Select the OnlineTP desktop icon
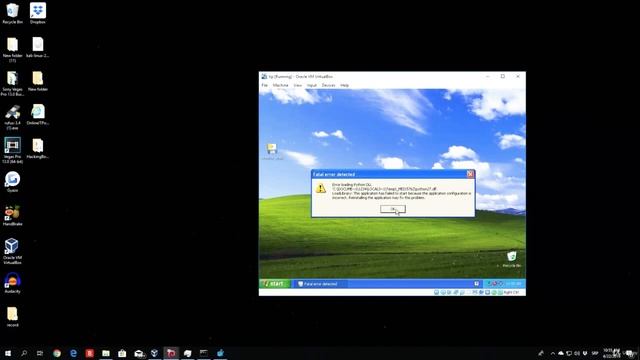 pos(38,115)
